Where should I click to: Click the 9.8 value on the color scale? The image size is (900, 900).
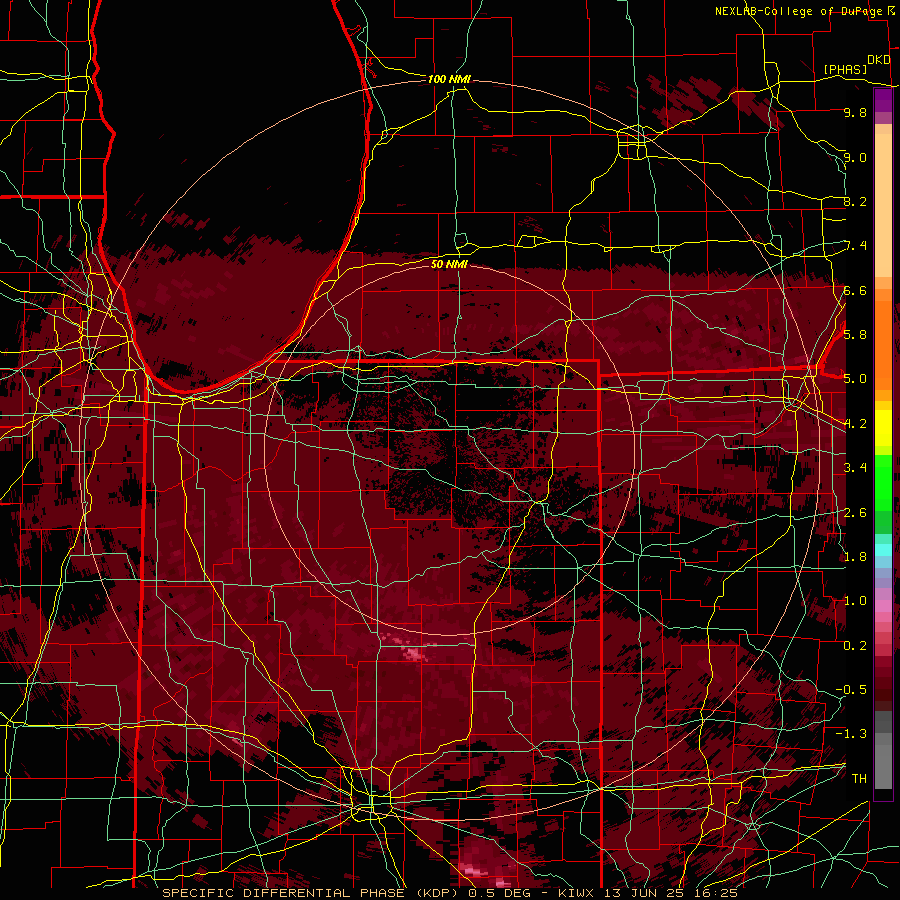pos(855,112)
